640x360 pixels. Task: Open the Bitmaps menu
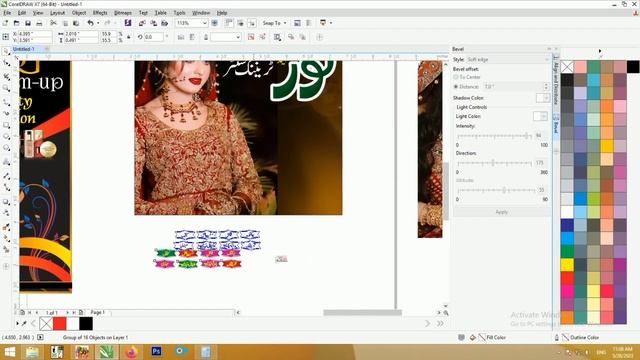(122, 13)
